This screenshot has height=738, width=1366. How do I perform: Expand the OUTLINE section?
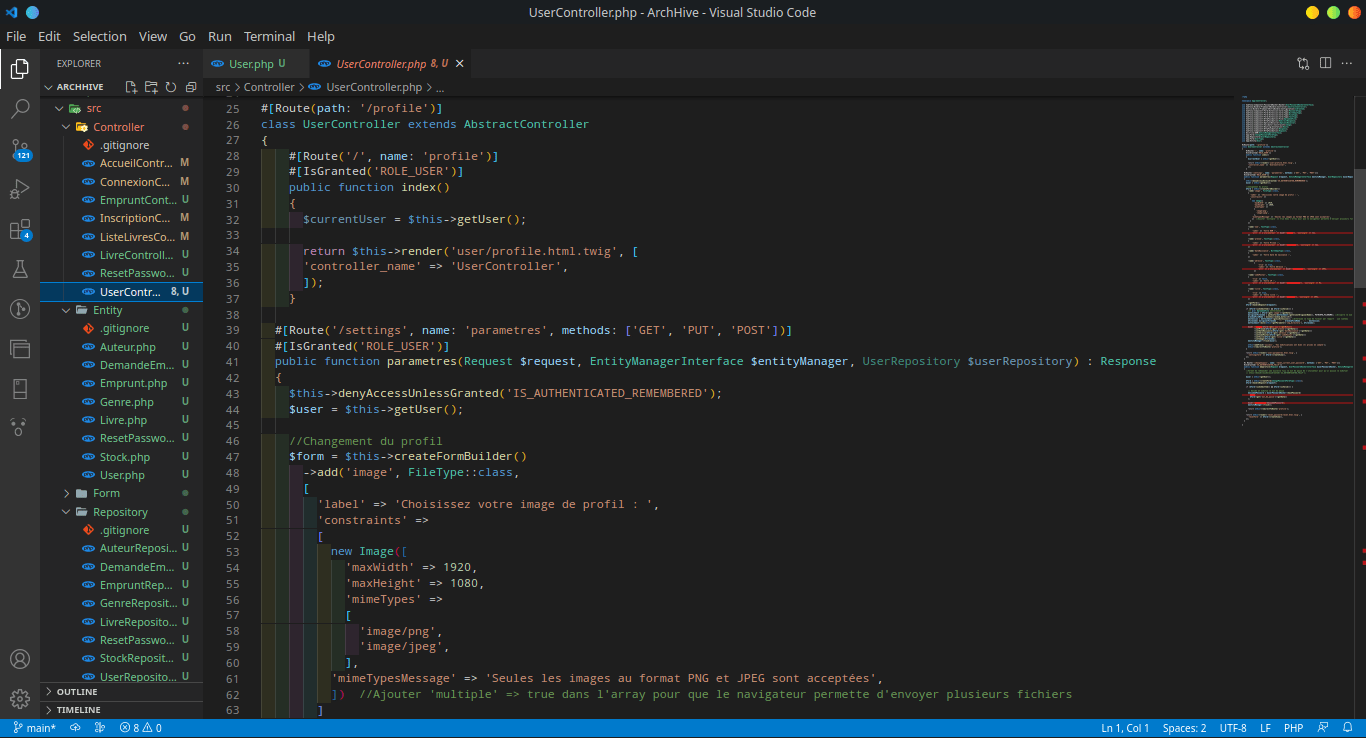click(77, 692)
